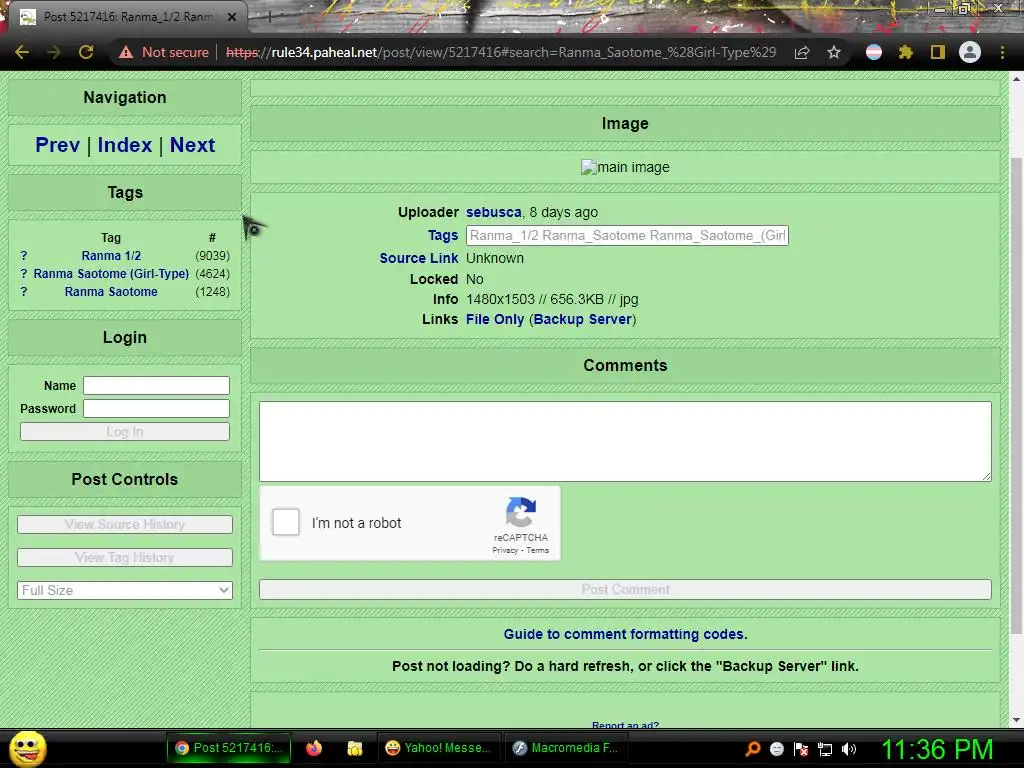Open the Backup Server link

tap(583, 319)
